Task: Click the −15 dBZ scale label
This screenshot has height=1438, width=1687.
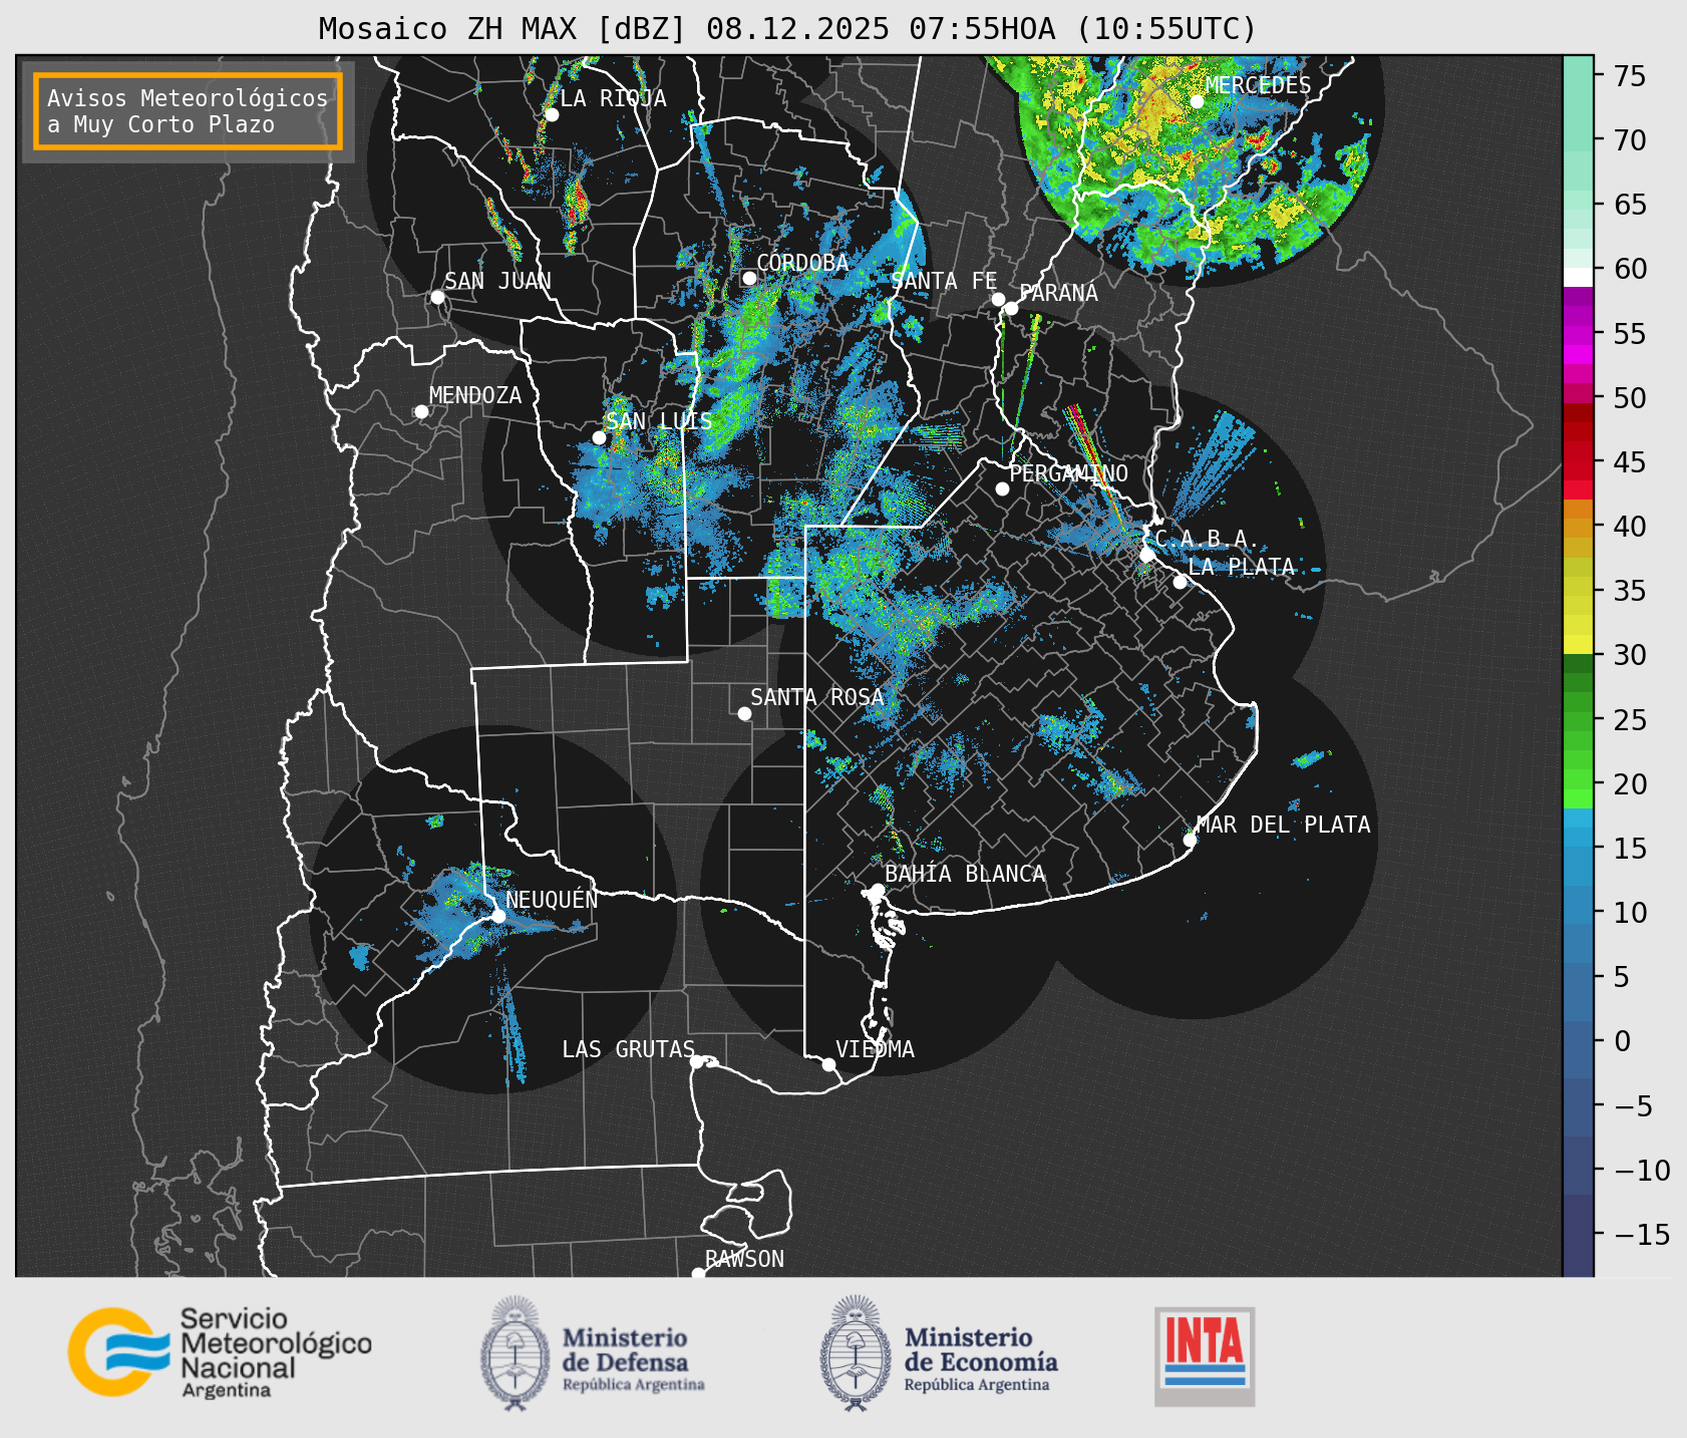Action: click(x=1641, y=1235)
